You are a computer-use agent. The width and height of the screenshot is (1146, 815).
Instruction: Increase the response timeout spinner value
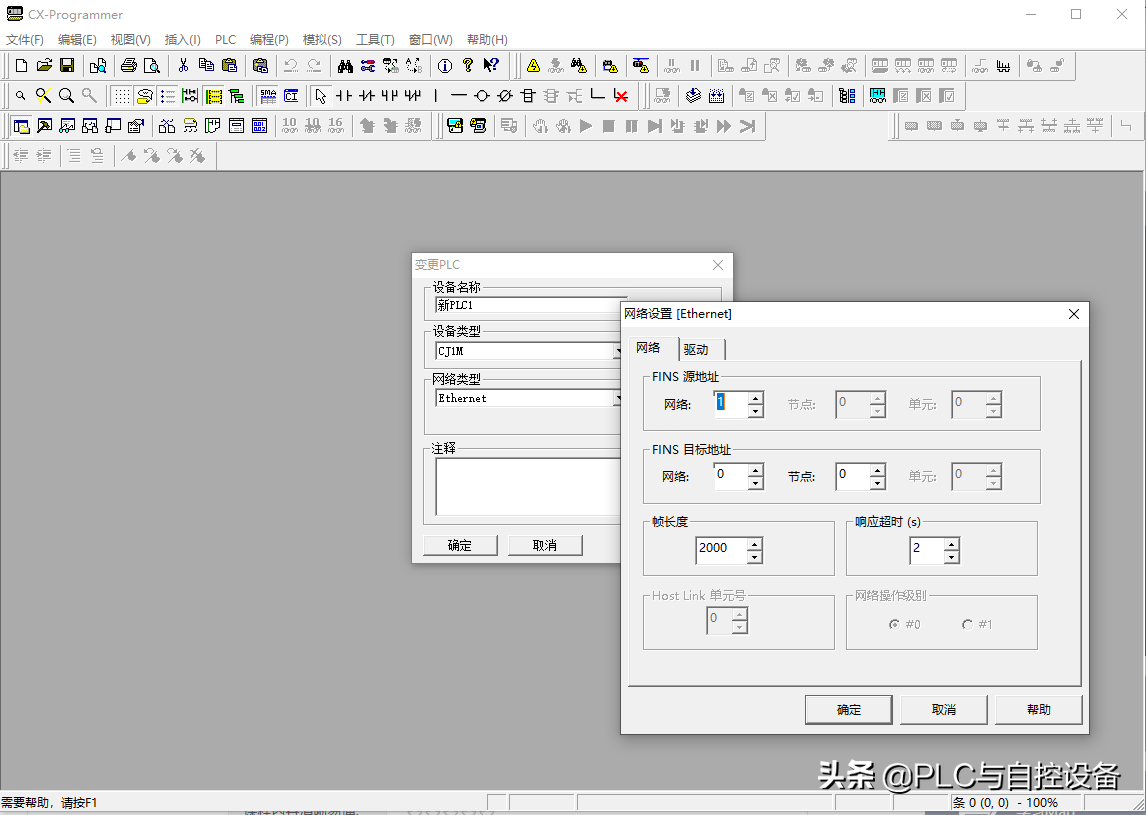(951, 544)
